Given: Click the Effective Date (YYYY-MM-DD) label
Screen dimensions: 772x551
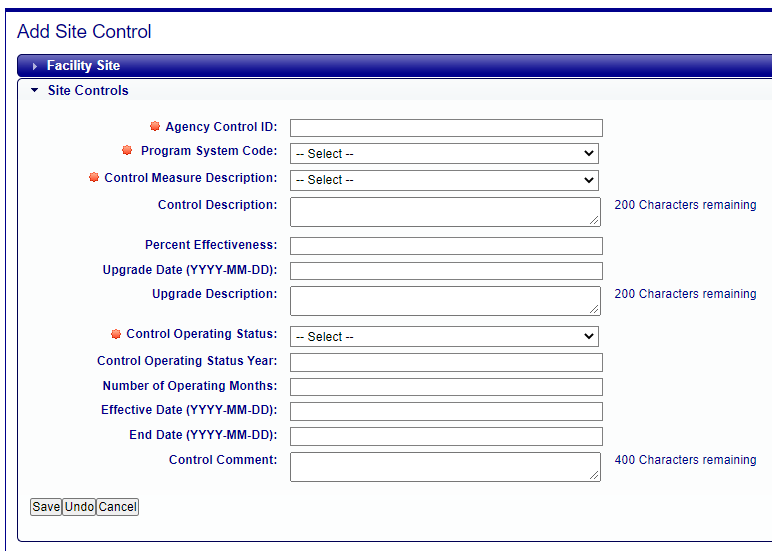Looking at the screenshot, I should pyautogui.click(x=189, y=410).
